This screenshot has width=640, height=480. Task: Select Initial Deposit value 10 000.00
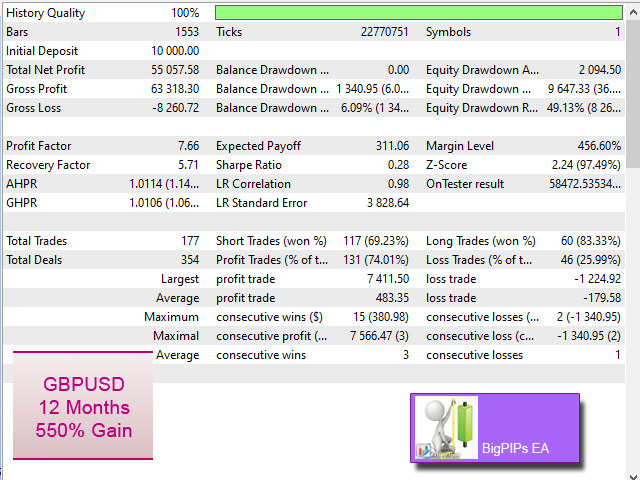coord(175,51)
